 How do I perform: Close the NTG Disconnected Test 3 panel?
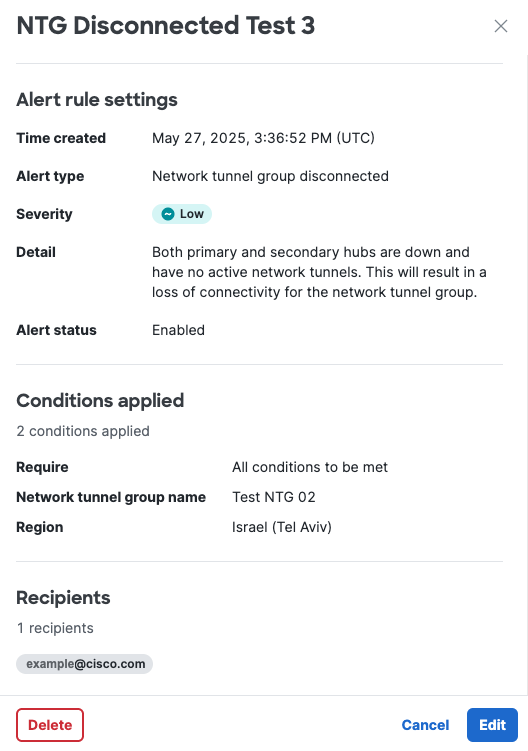[x=501, y=26]
